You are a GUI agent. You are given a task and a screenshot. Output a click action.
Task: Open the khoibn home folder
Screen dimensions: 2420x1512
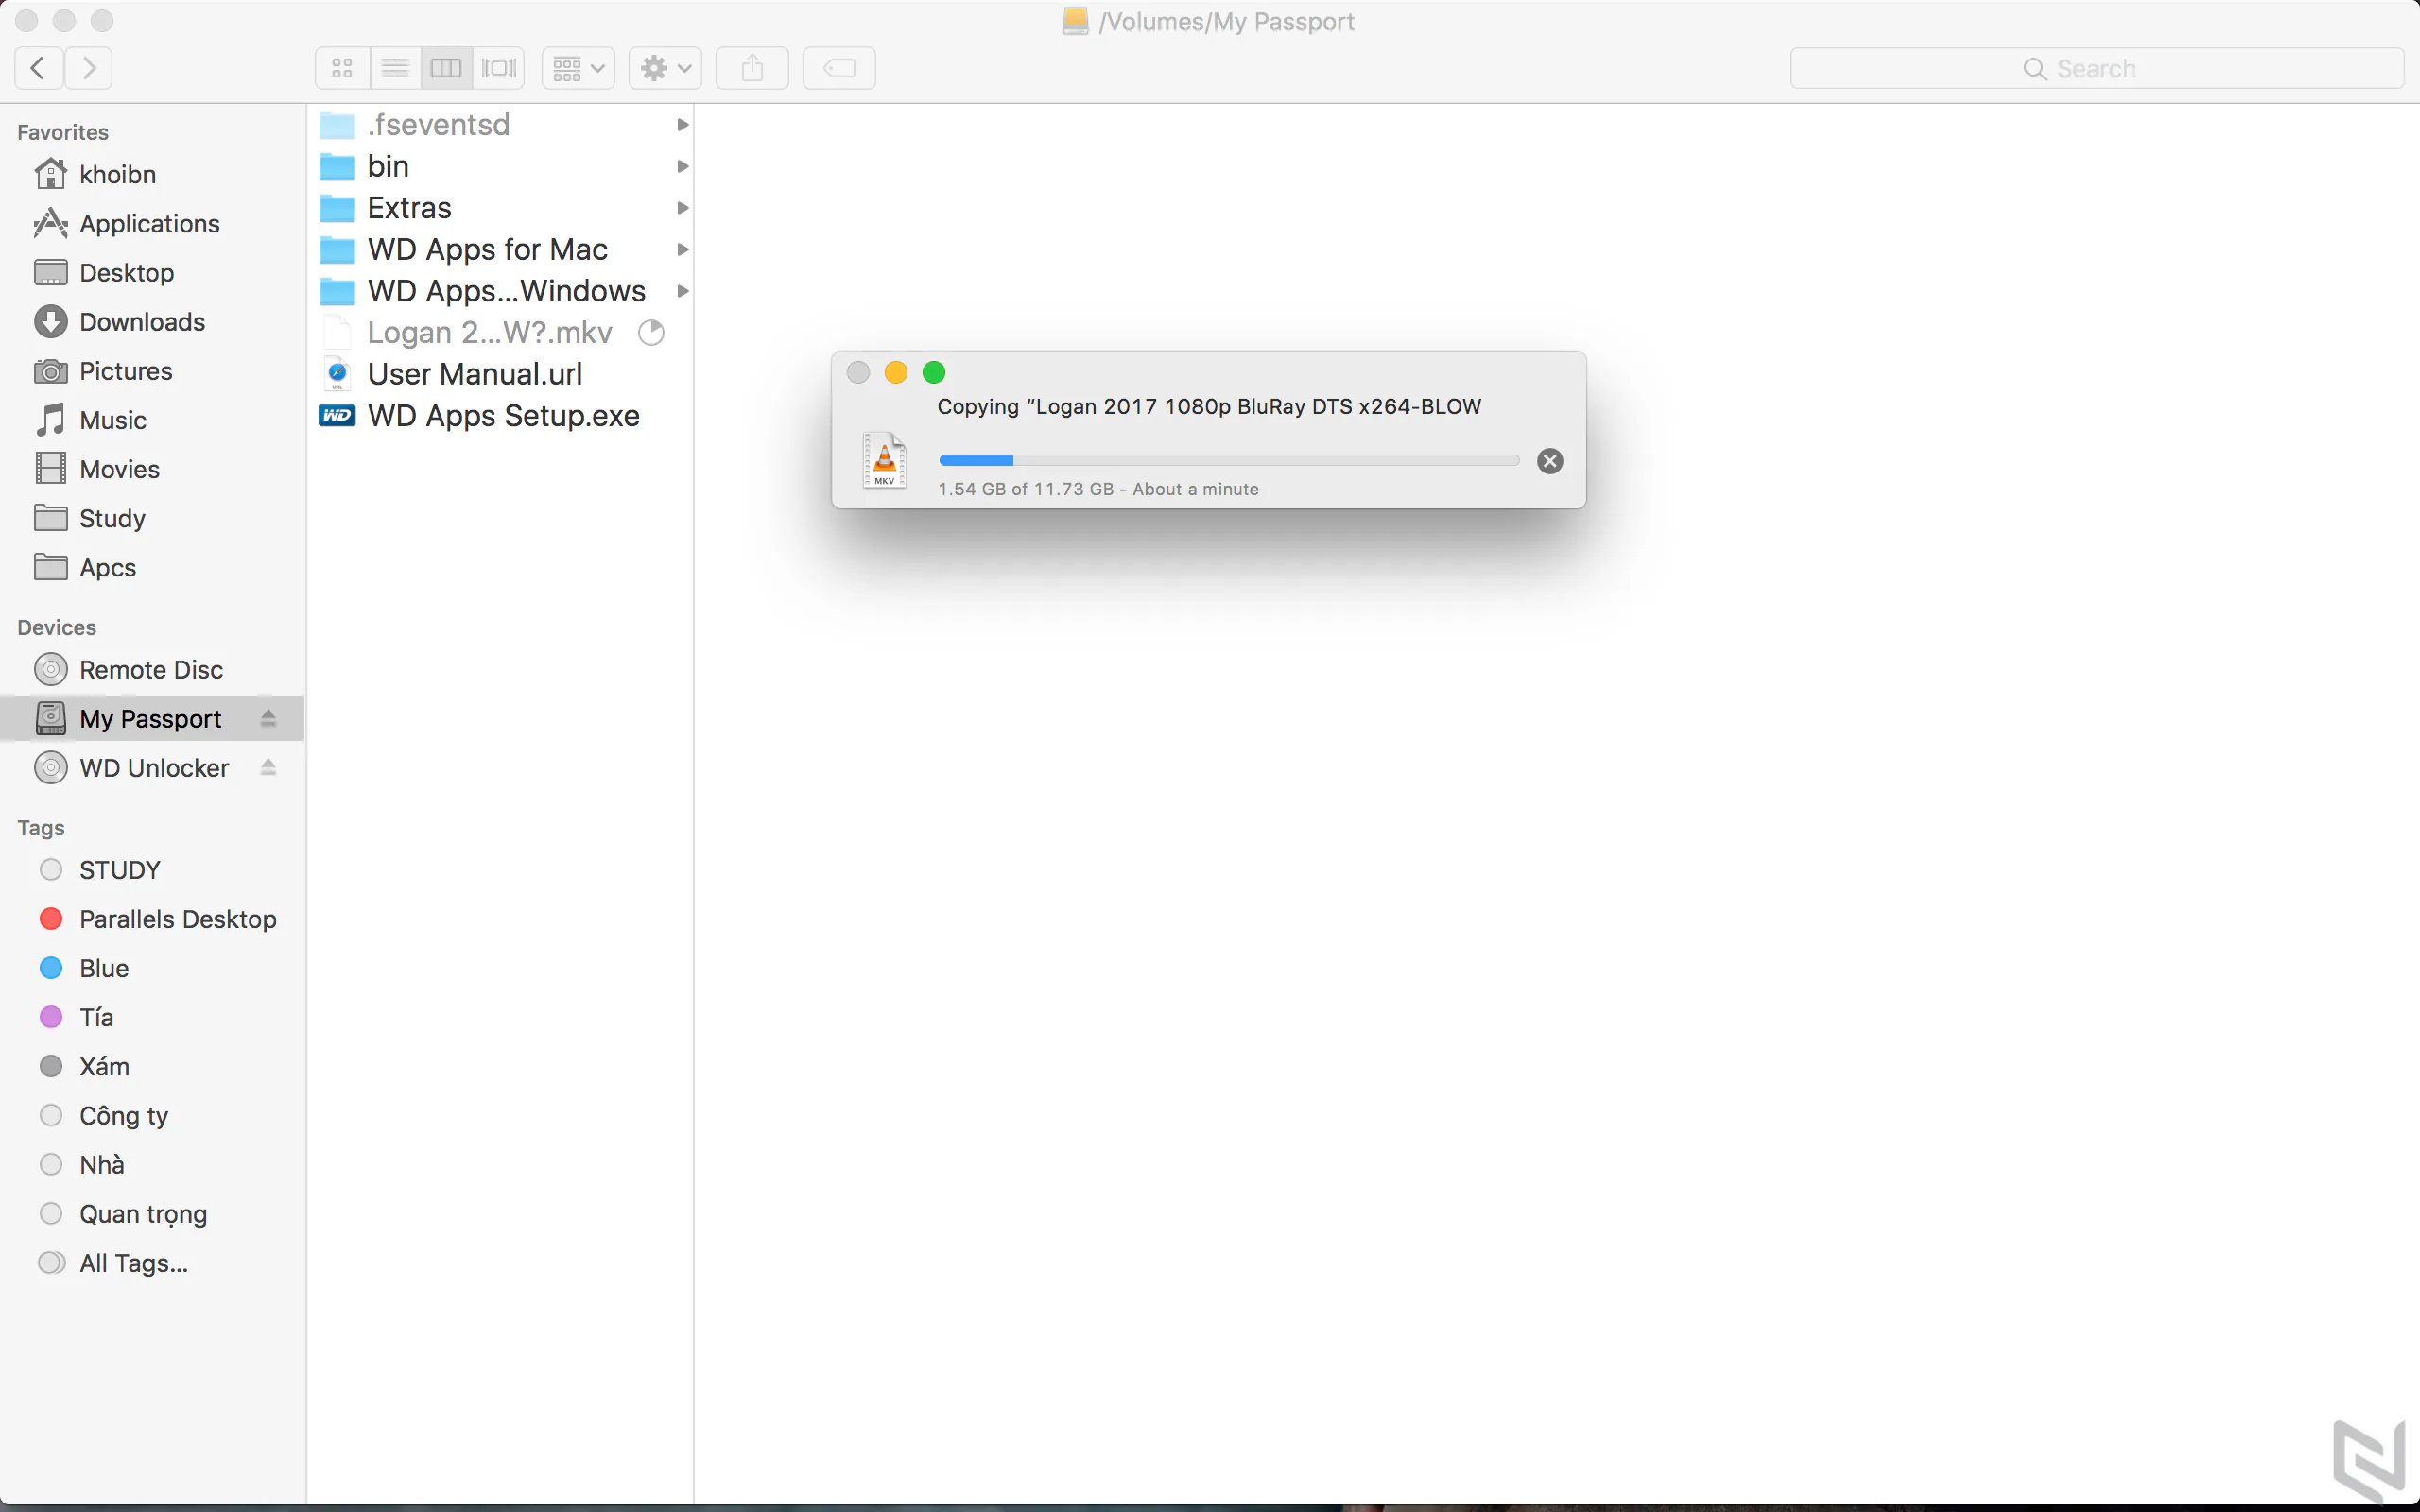(x=152, y=174)
